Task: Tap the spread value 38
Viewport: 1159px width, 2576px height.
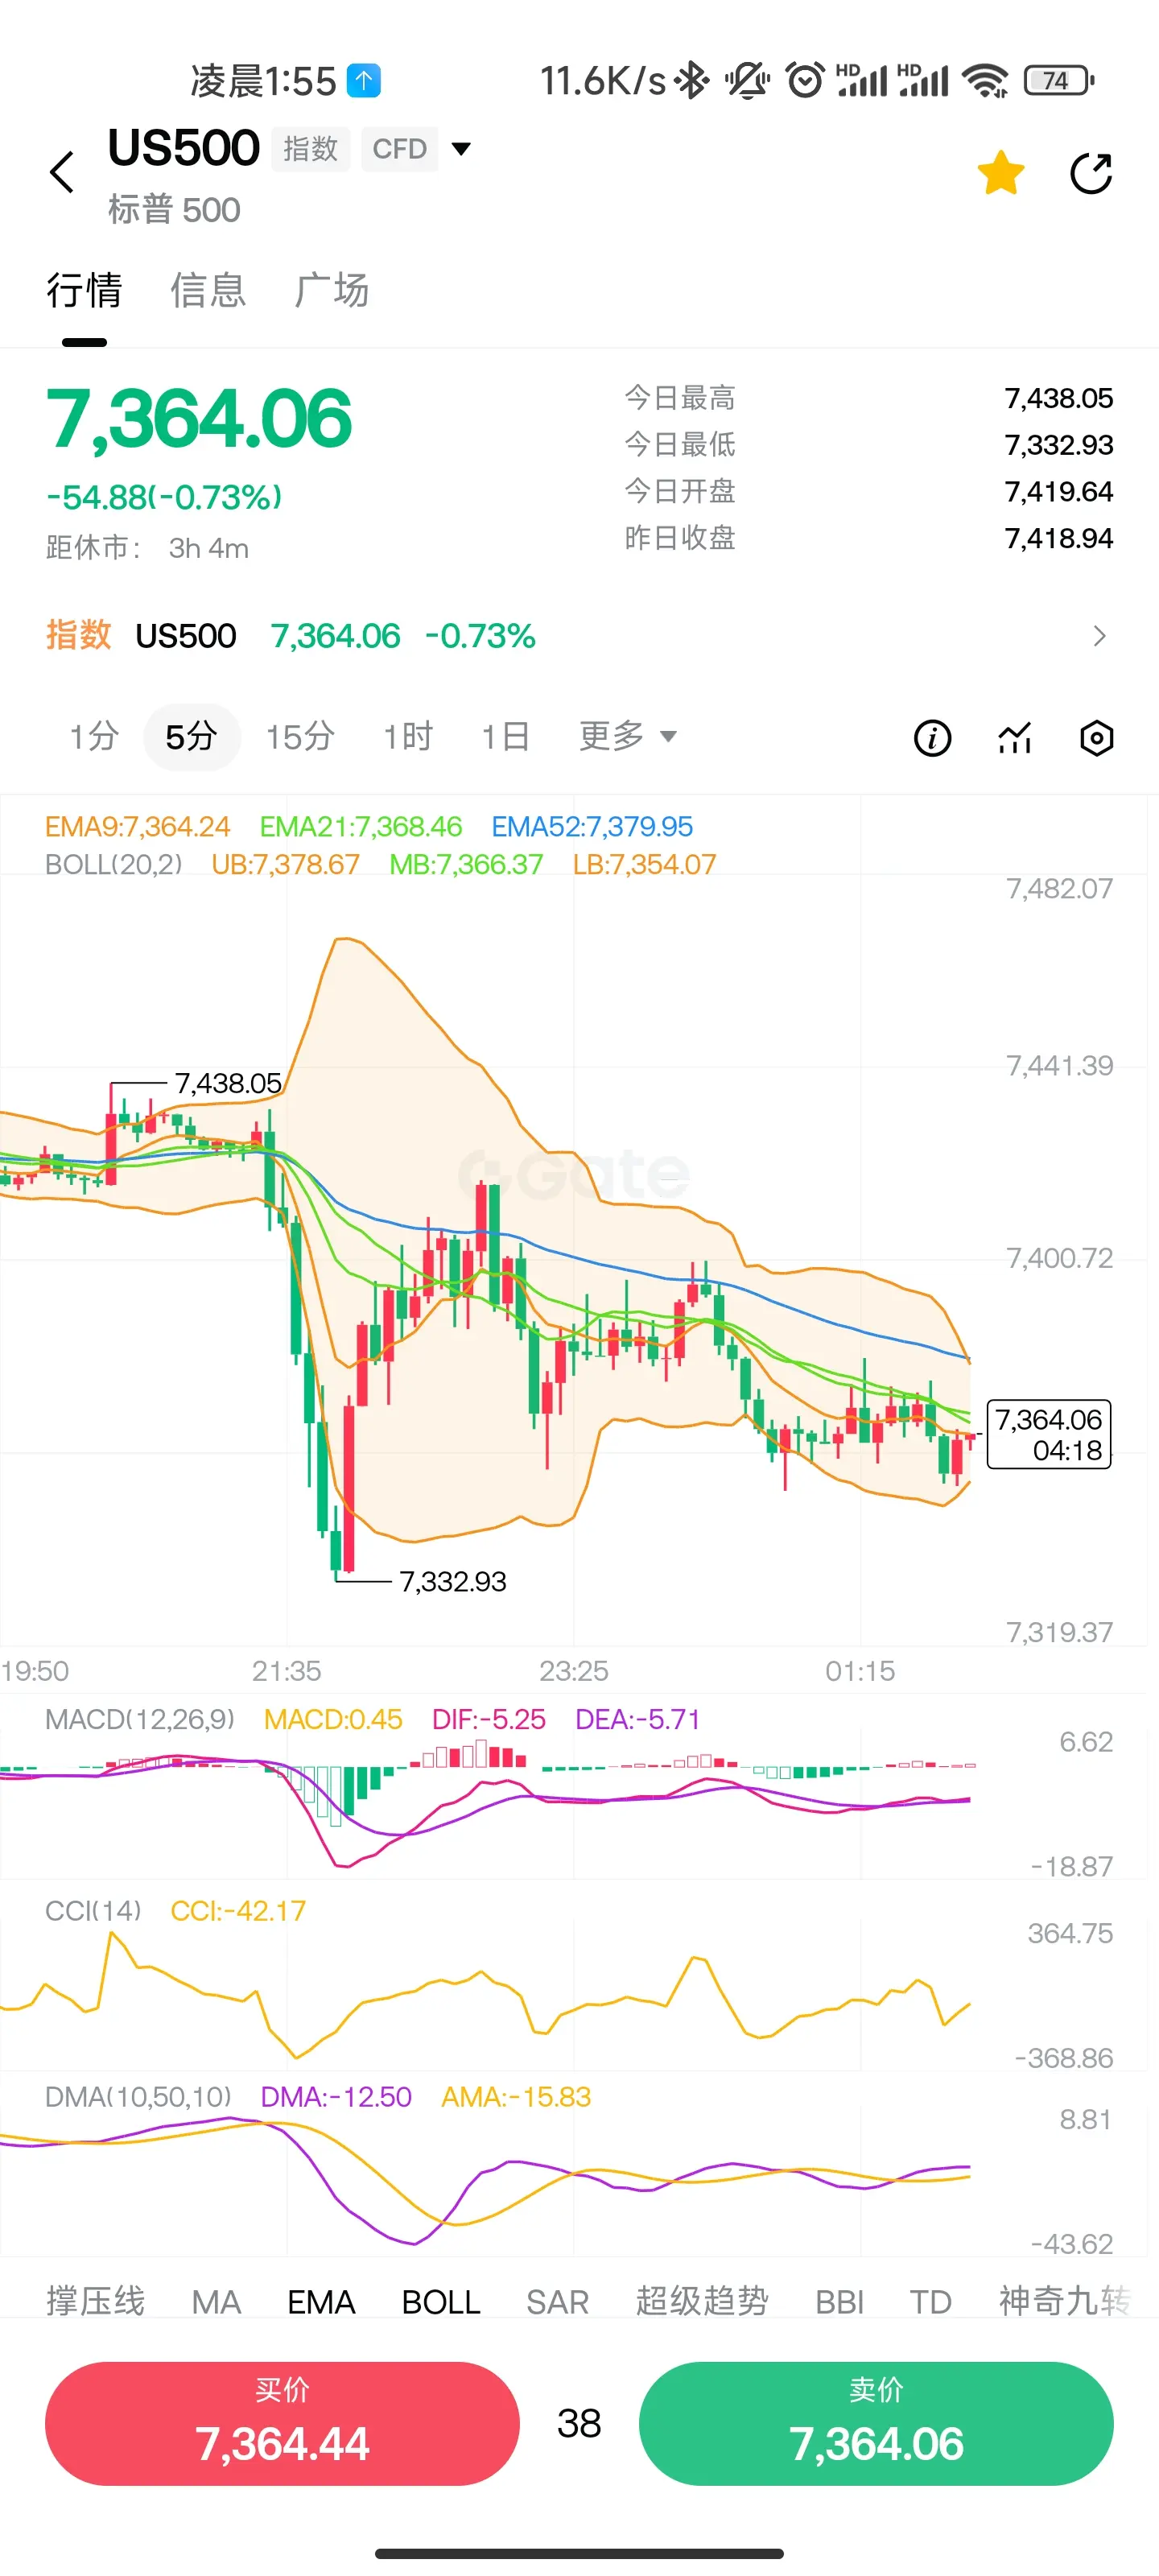Action: [579, 2423]
